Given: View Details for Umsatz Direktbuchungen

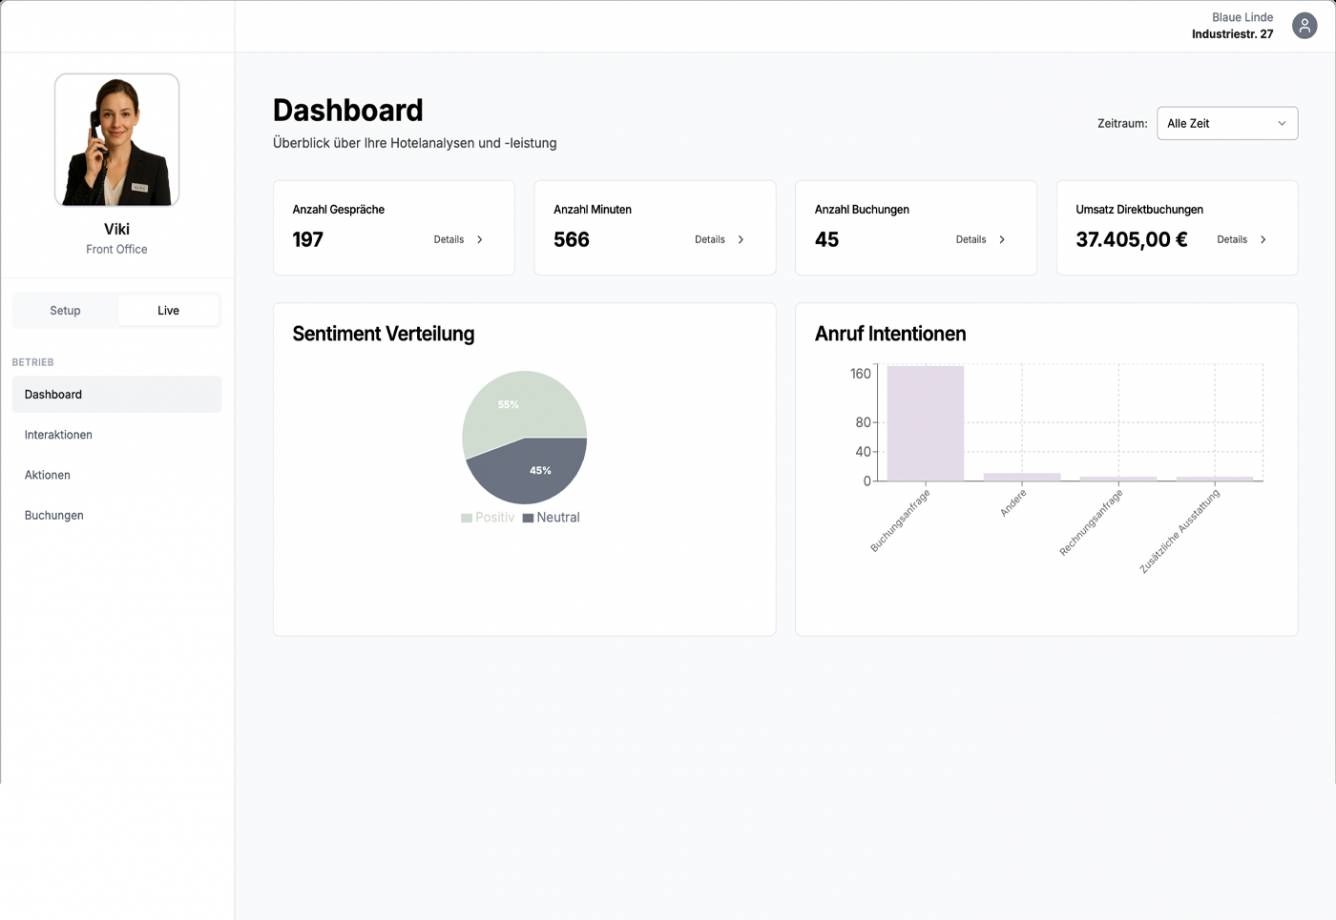Looking at the screenshot, I should (x=1232, y=240).
